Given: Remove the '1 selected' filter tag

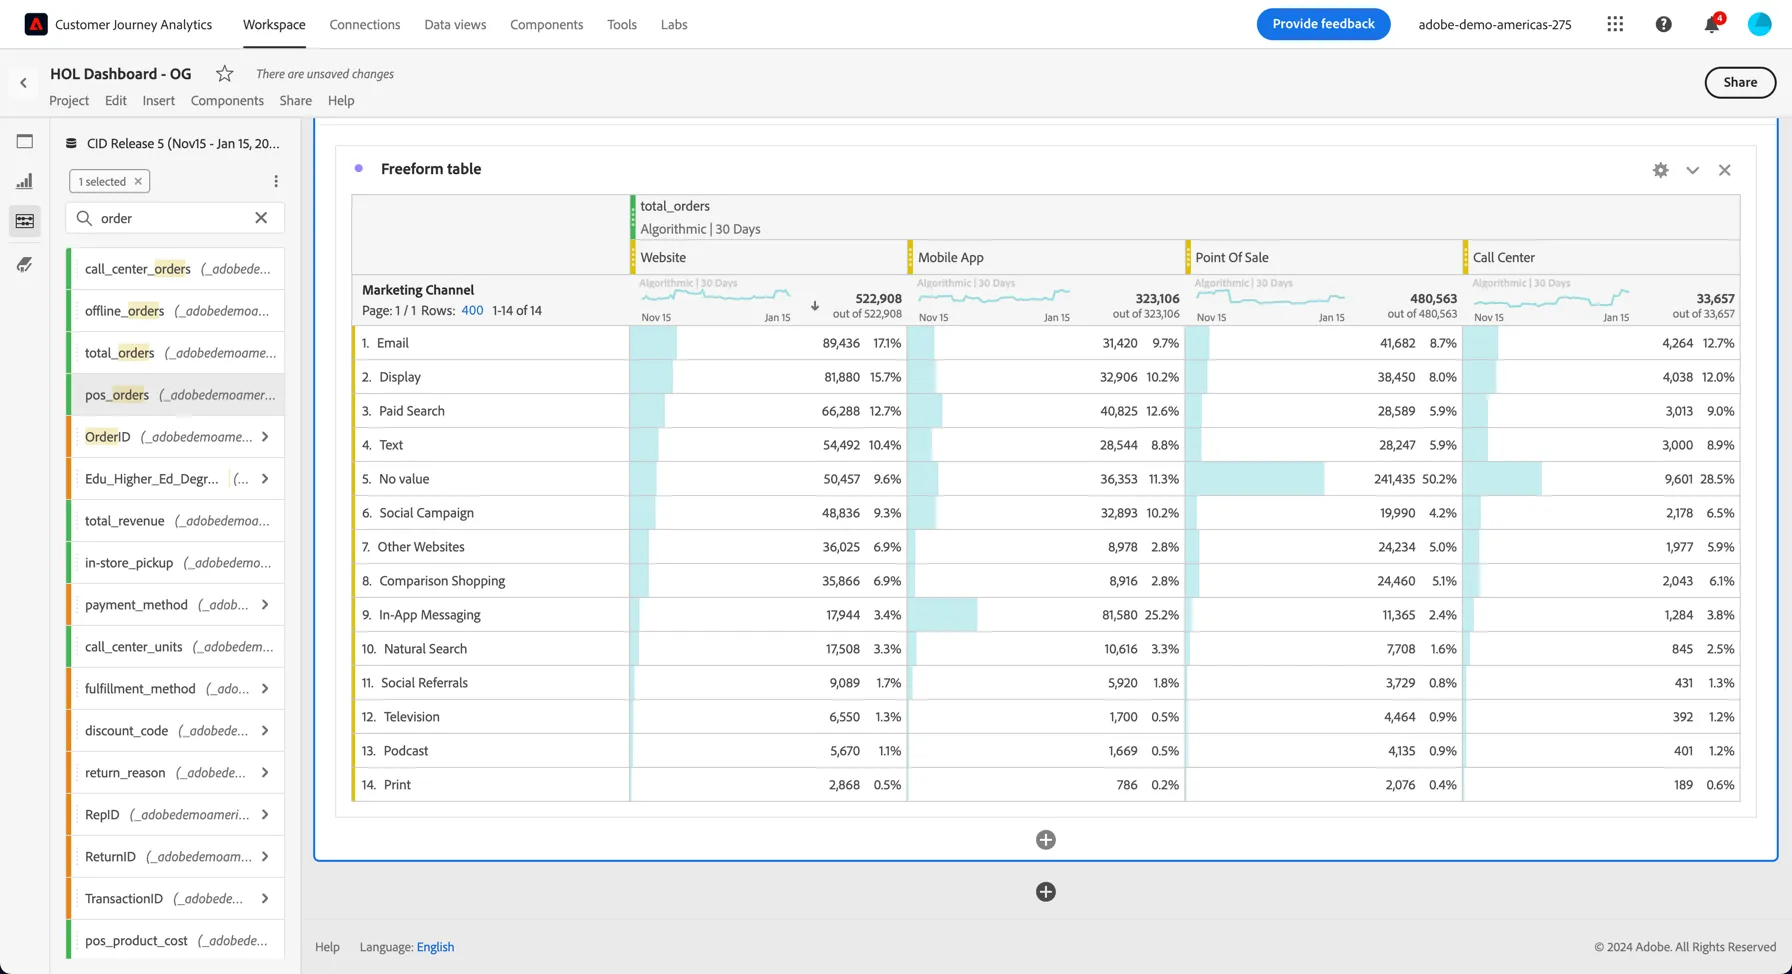Looking at the screenshot, I should coord(138,181).
